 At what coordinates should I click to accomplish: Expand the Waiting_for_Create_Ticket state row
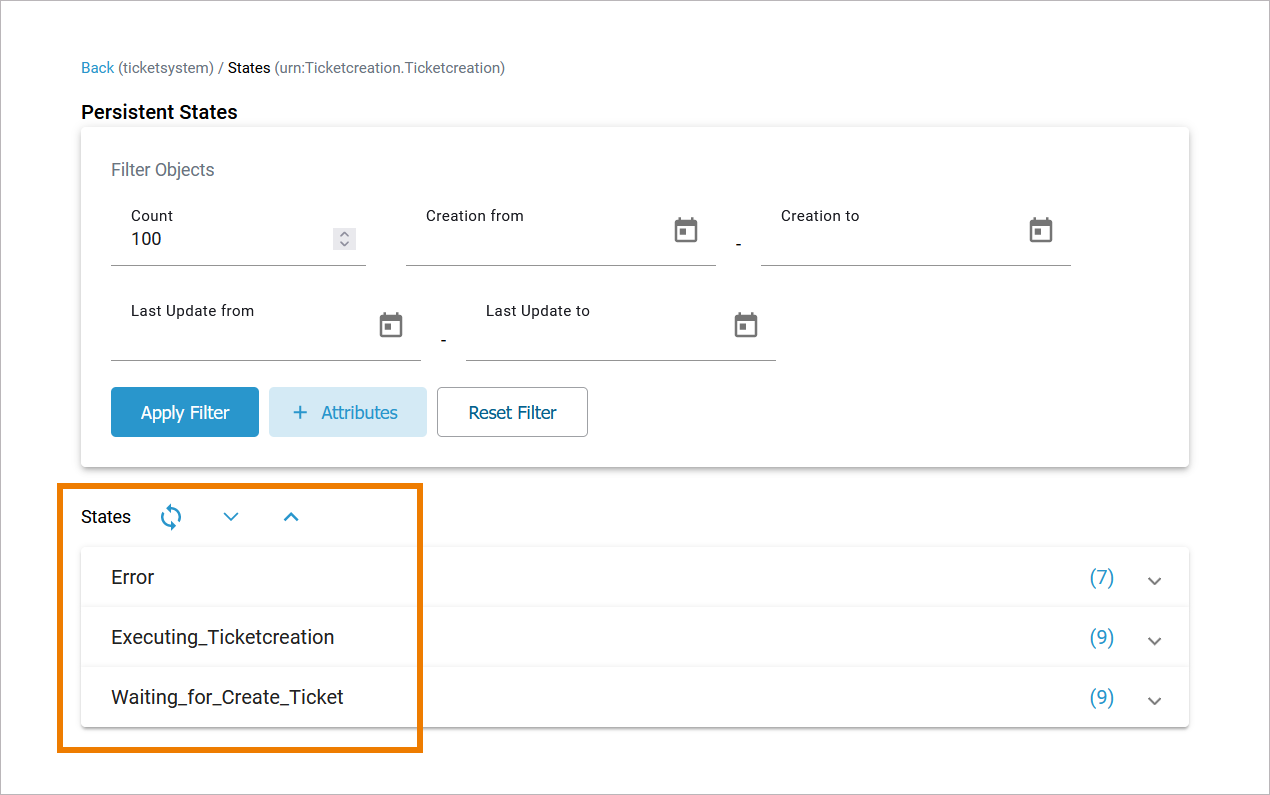click(x=1154, y=700)
